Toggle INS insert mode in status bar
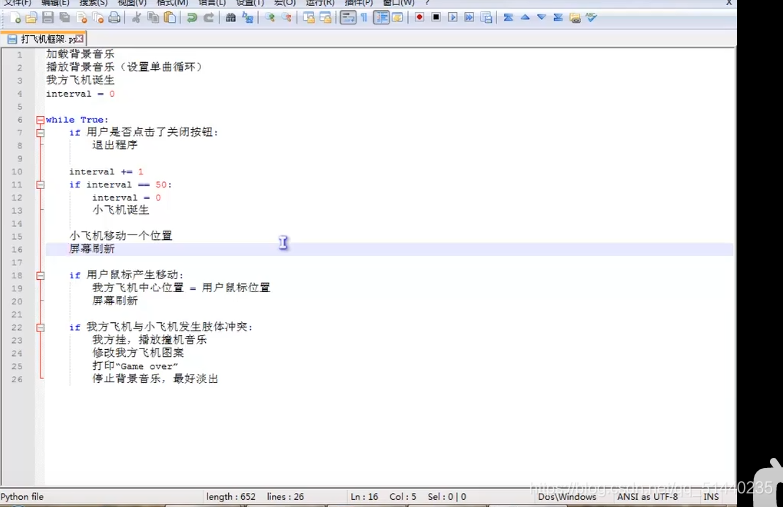The image size is (783, 507). pos(711,497)
